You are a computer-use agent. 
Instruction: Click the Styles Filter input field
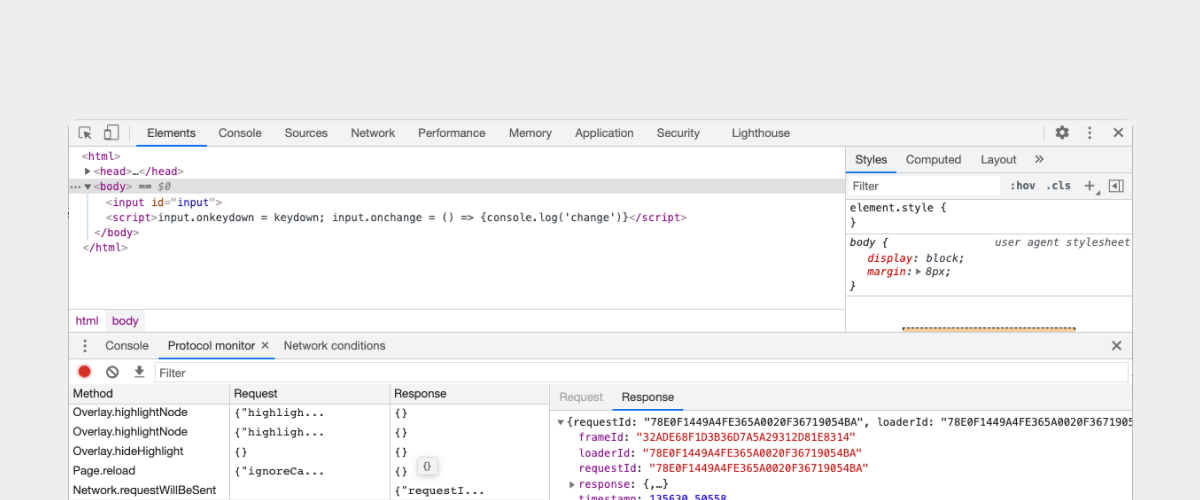[924, 186]
